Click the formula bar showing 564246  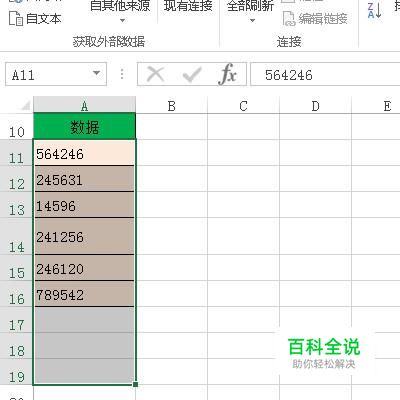tap(325, 74)
